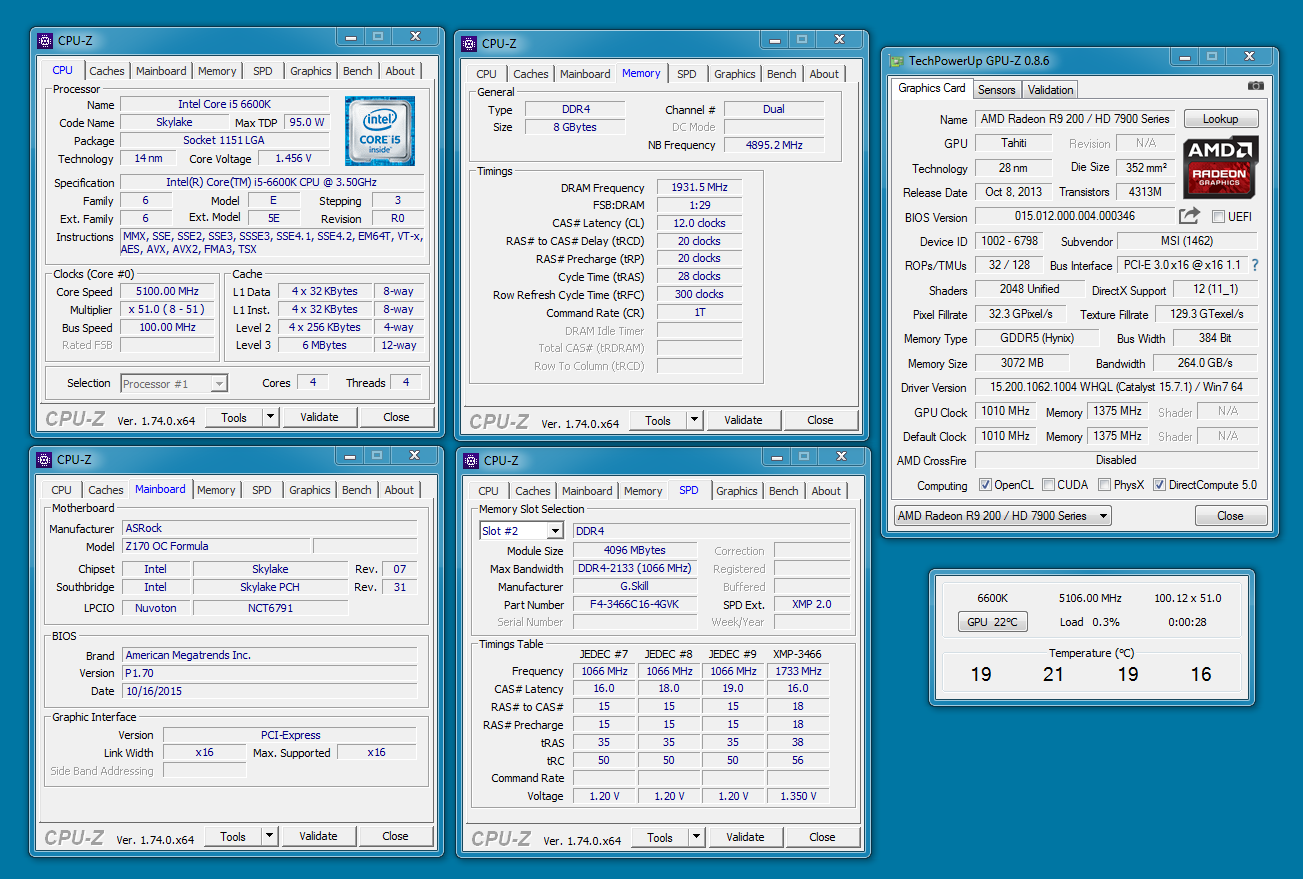The width and height of the screenshot is (1303, 879).
Task: Click Validate button in CPU tab window
Action: click(319, 417)
